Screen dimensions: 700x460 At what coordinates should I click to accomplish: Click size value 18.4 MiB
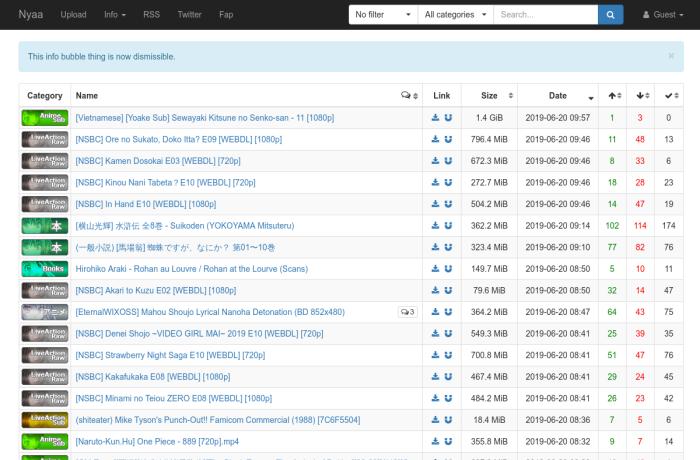(x=489, y=420)
